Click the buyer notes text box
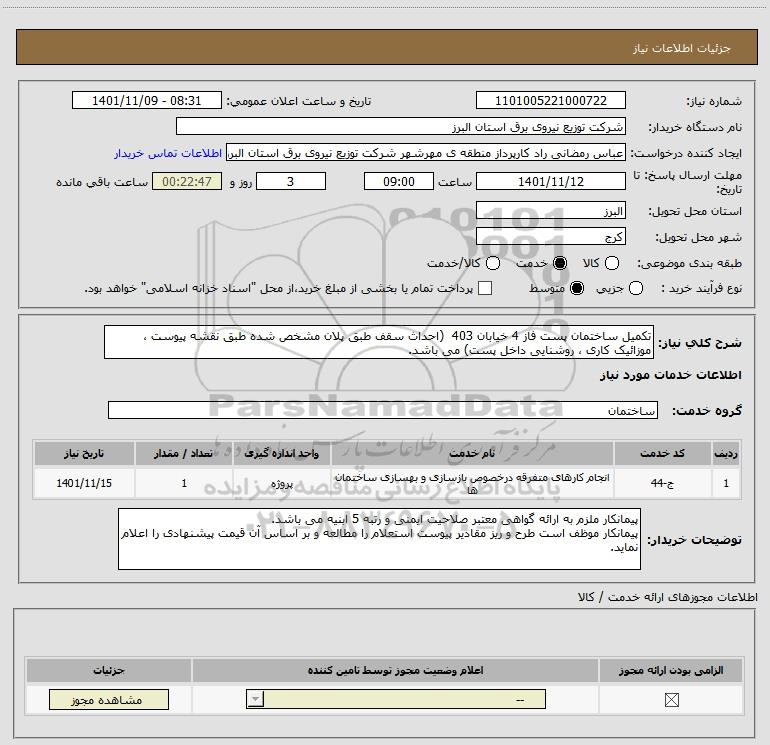This screenshot has width=770, height=745. [379, 539]
